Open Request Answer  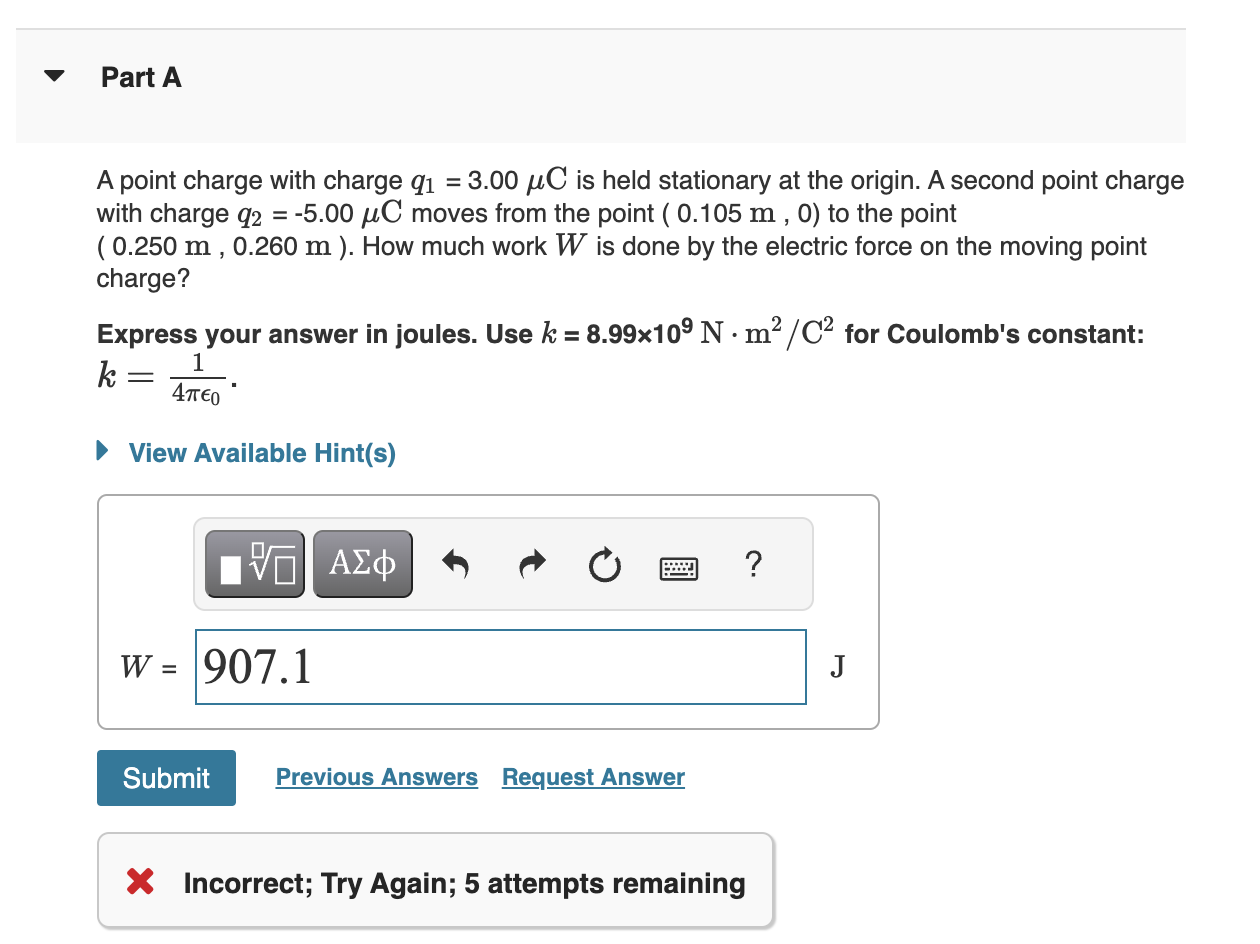[592, 777]
